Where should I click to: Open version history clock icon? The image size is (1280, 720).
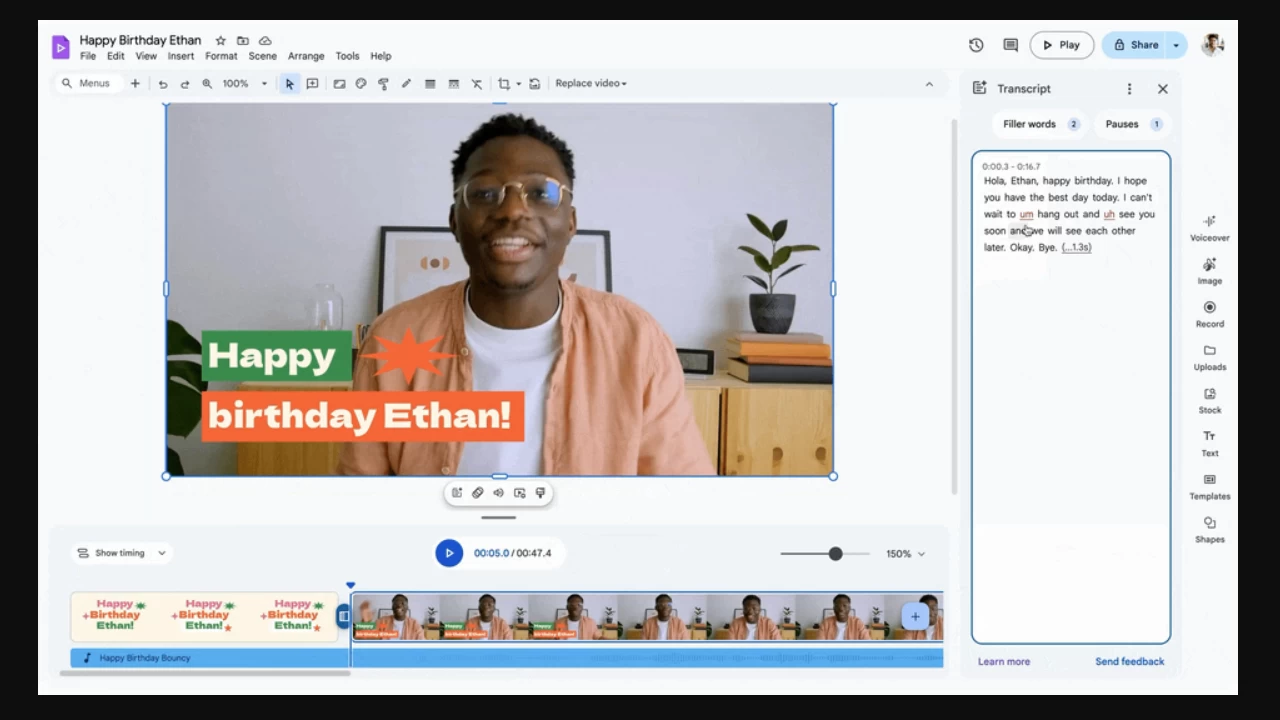click(976, 45)
